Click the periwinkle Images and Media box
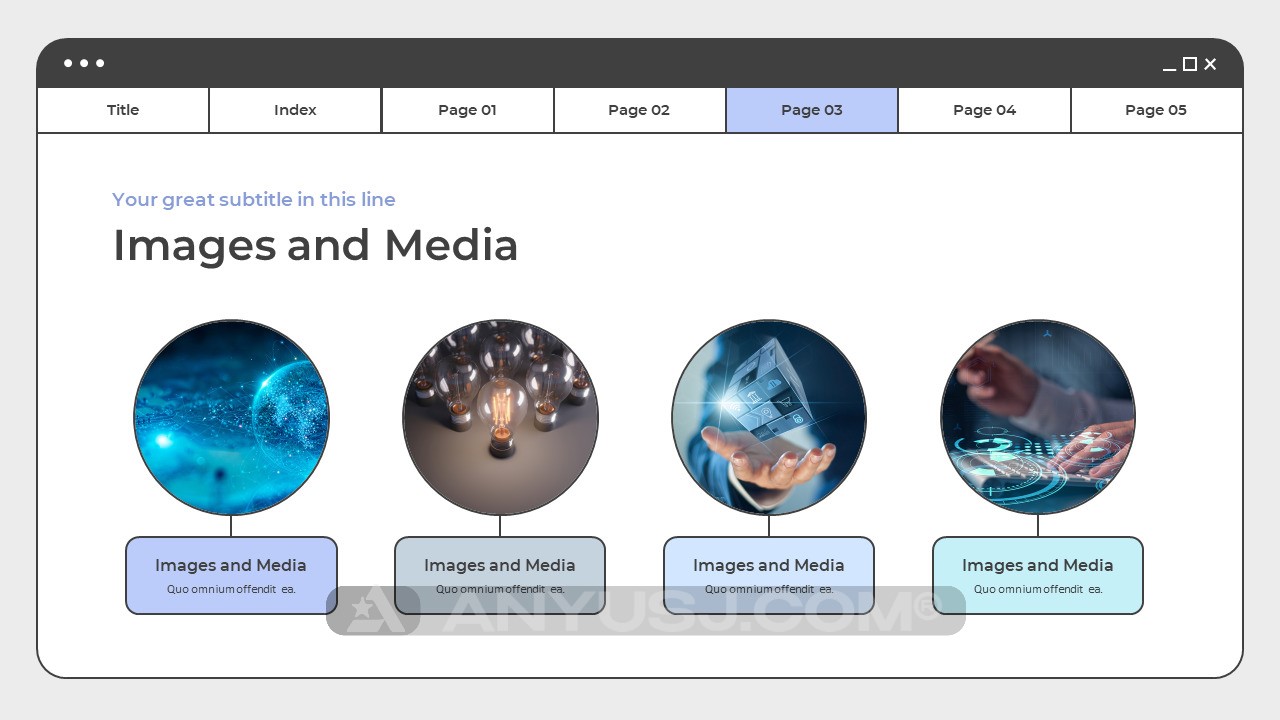1280x720 pixels. (231, 575)
